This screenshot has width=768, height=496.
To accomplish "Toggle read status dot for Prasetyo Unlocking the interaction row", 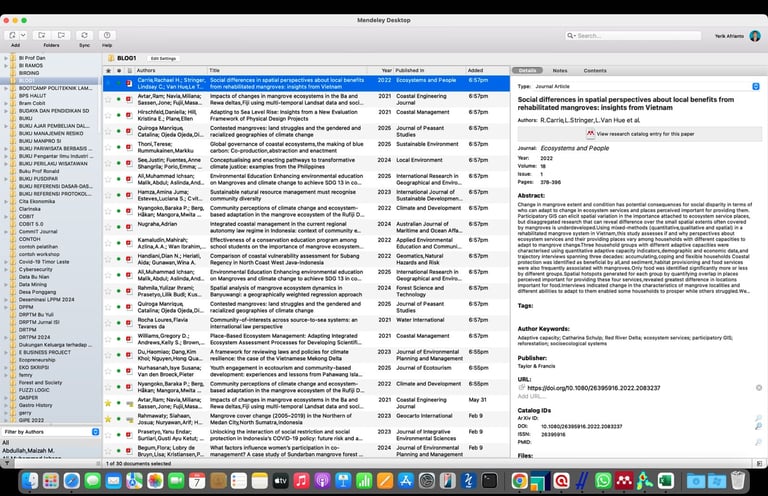I will pyautogui.click(x=119, y=435).
